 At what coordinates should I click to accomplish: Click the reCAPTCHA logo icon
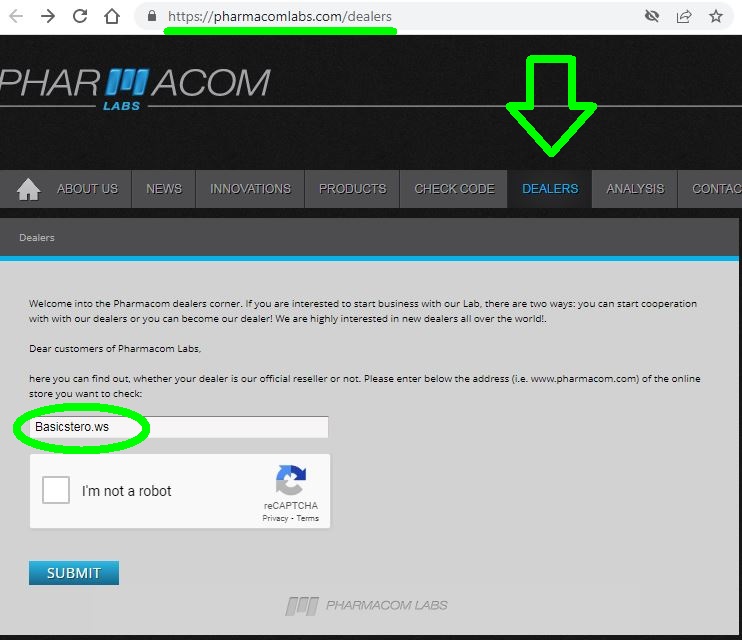[291, 480]
